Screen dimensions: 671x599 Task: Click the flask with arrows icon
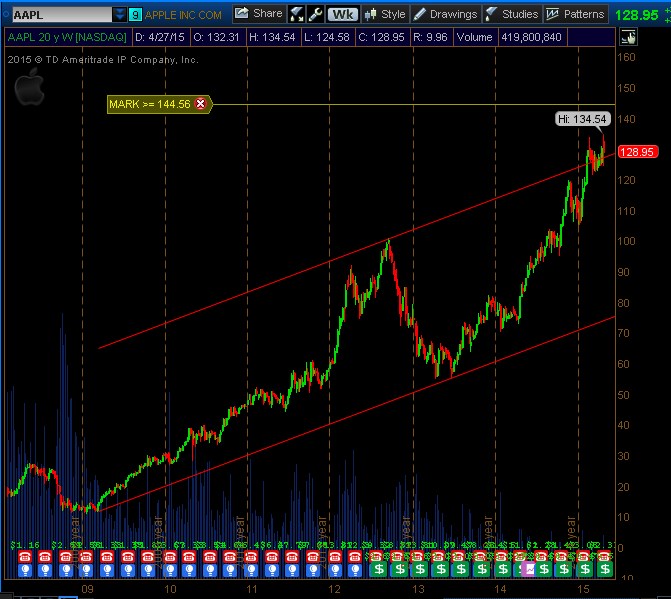pos(296,14)
